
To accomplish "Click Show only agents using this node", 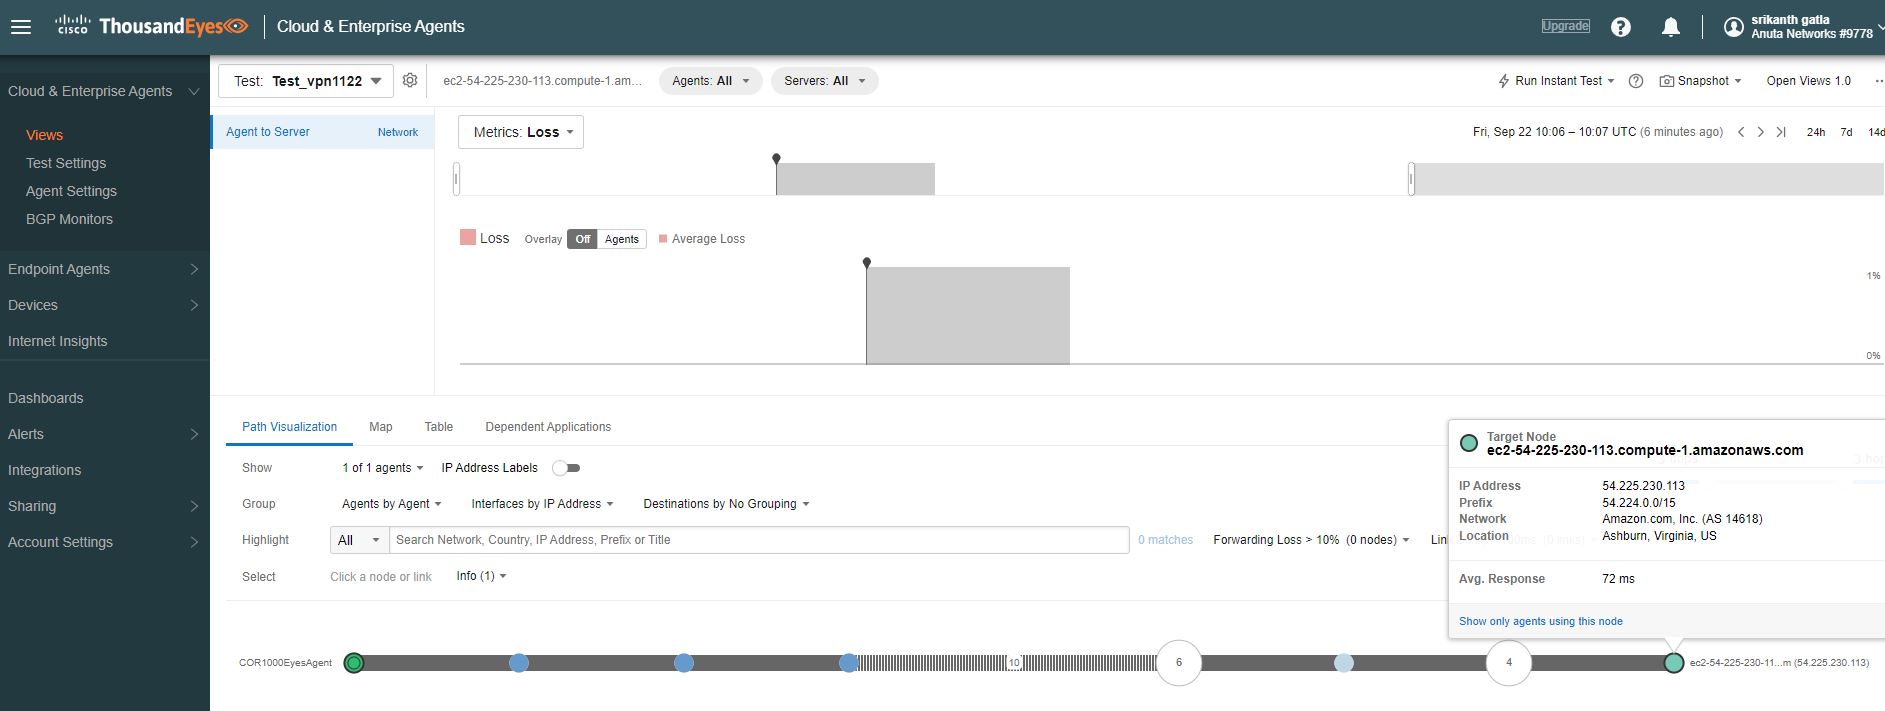I will (1540, 621).
